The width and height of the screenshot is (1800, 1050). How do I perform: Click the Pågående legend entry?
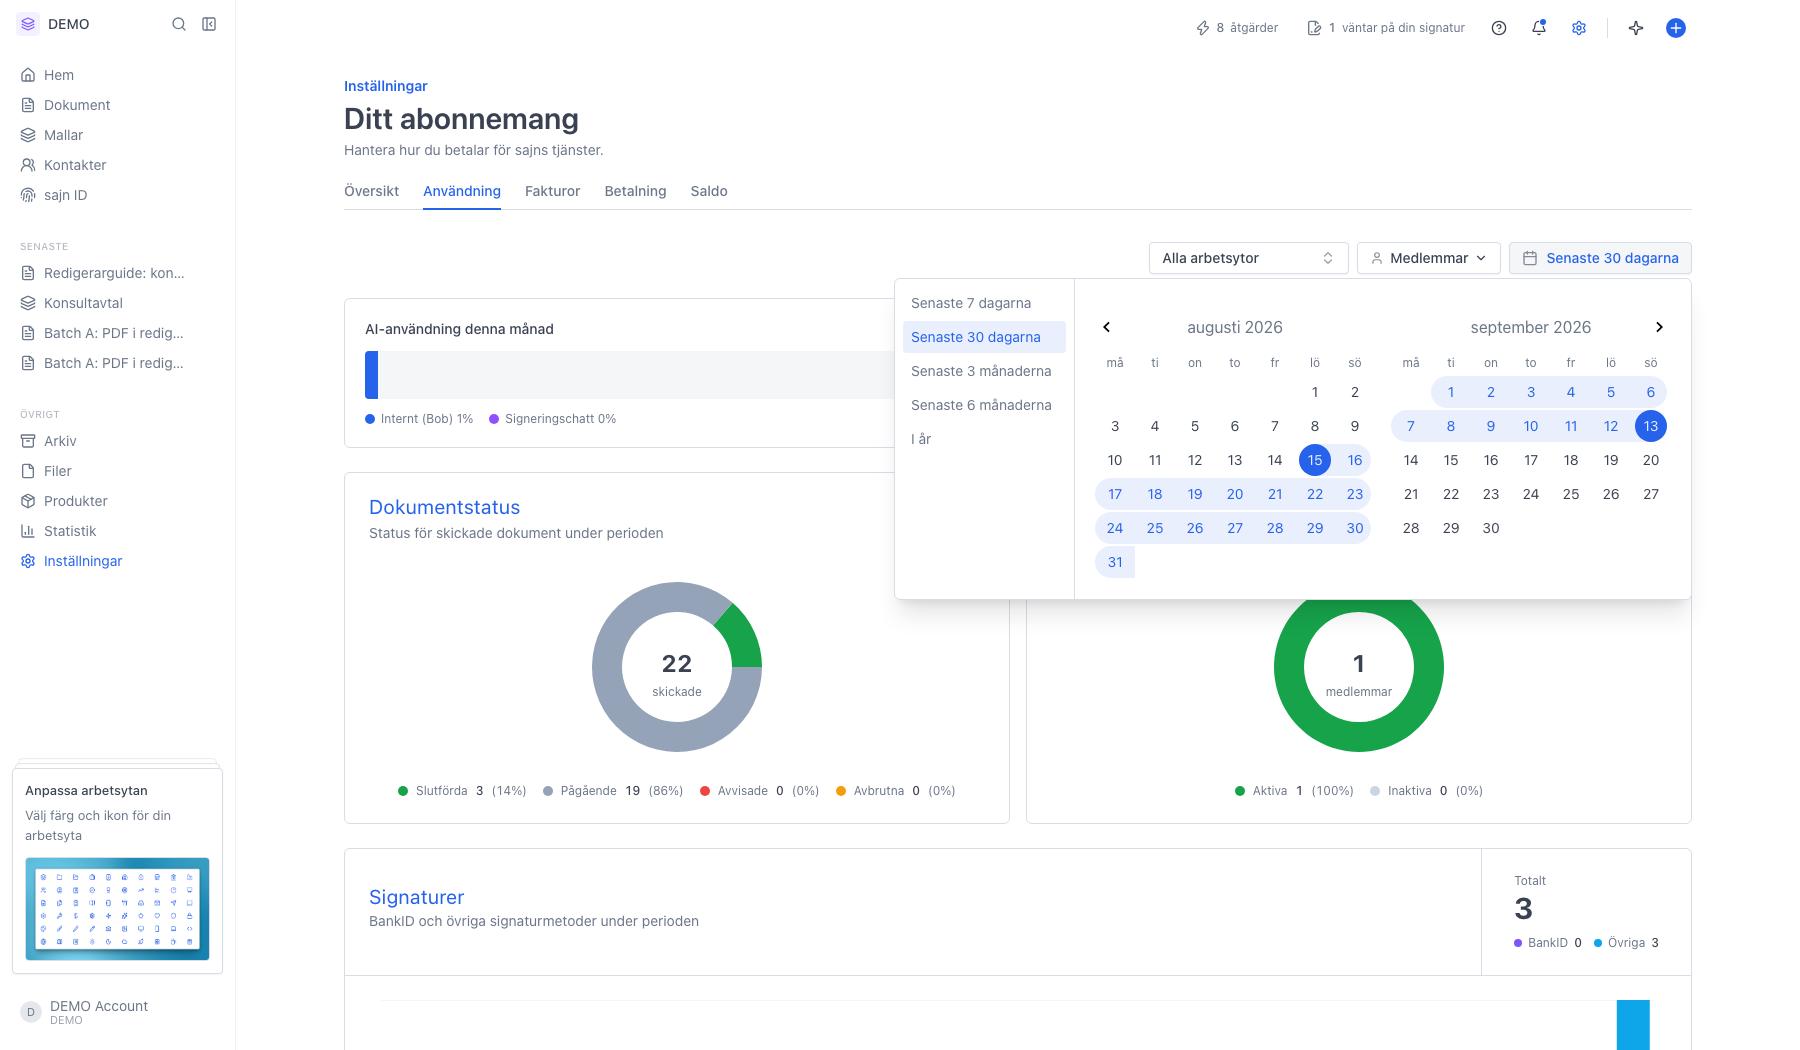click(613, 791)
